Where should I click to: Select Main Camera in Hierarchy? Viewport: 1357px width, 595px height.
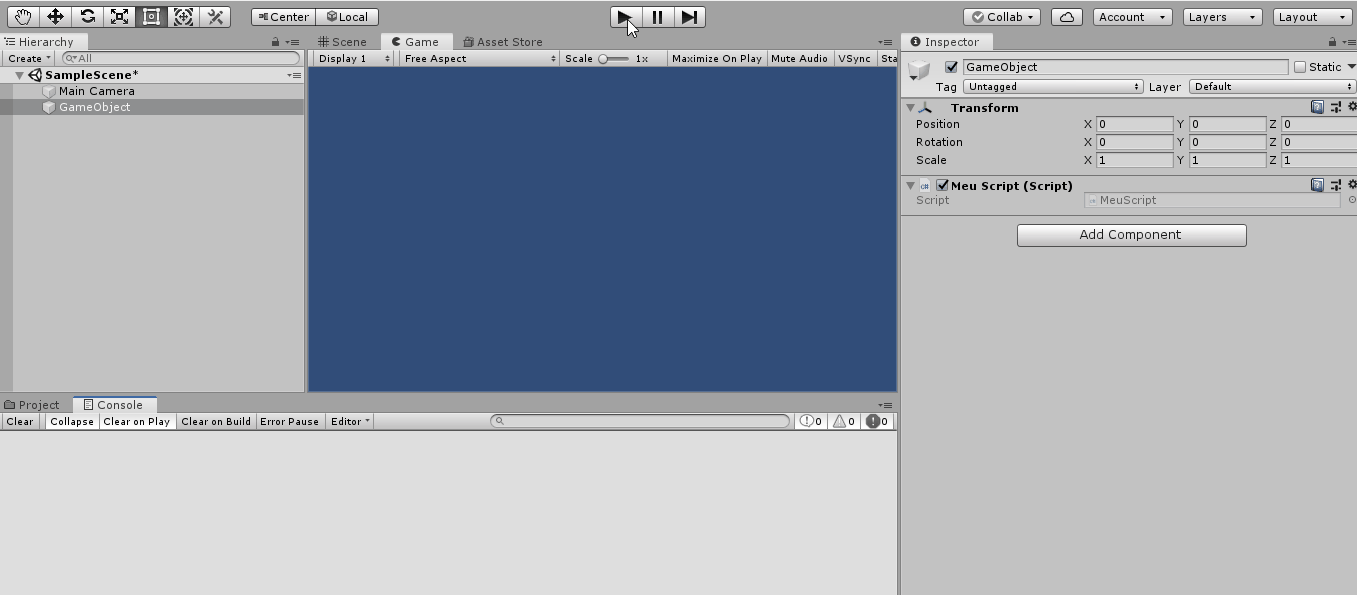point(96,91)
